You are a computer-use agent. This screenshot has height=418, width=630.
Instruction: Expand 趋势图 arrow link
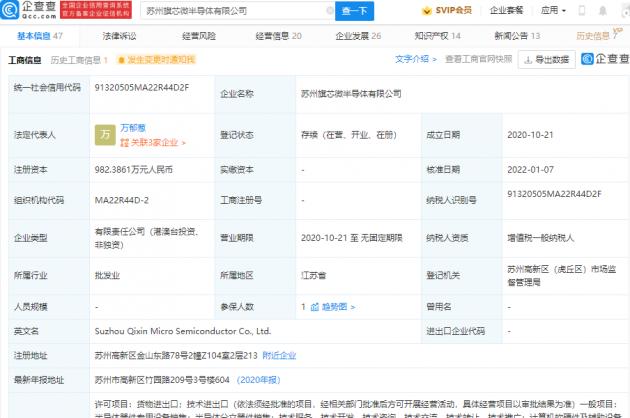click(x=338, y=307)
